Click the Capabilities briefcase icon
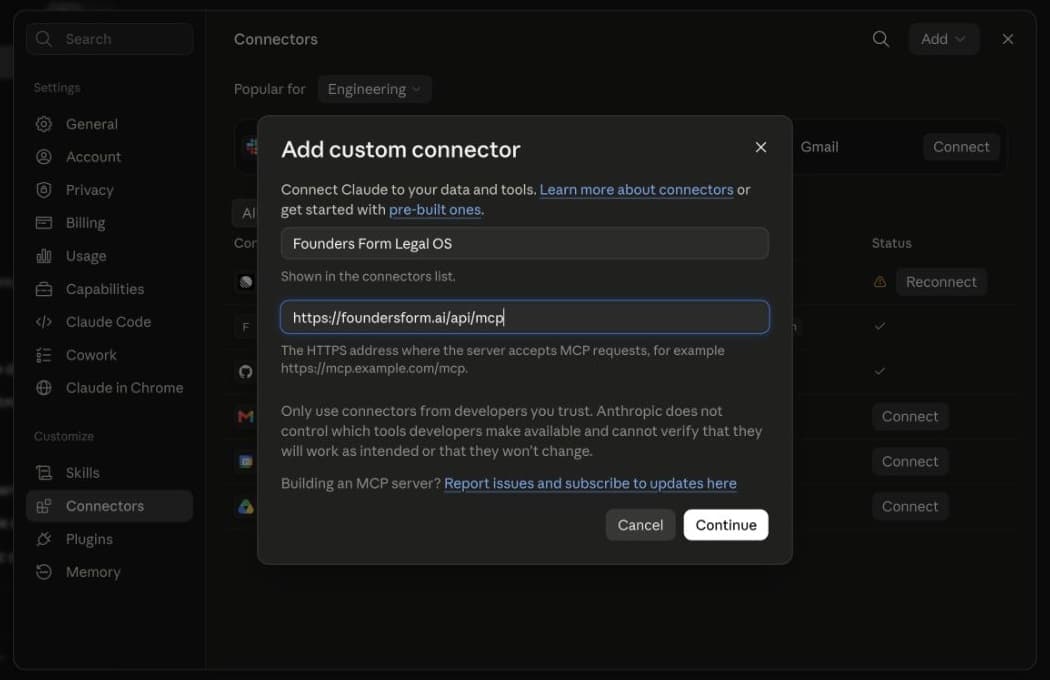 tap(44, 289)
